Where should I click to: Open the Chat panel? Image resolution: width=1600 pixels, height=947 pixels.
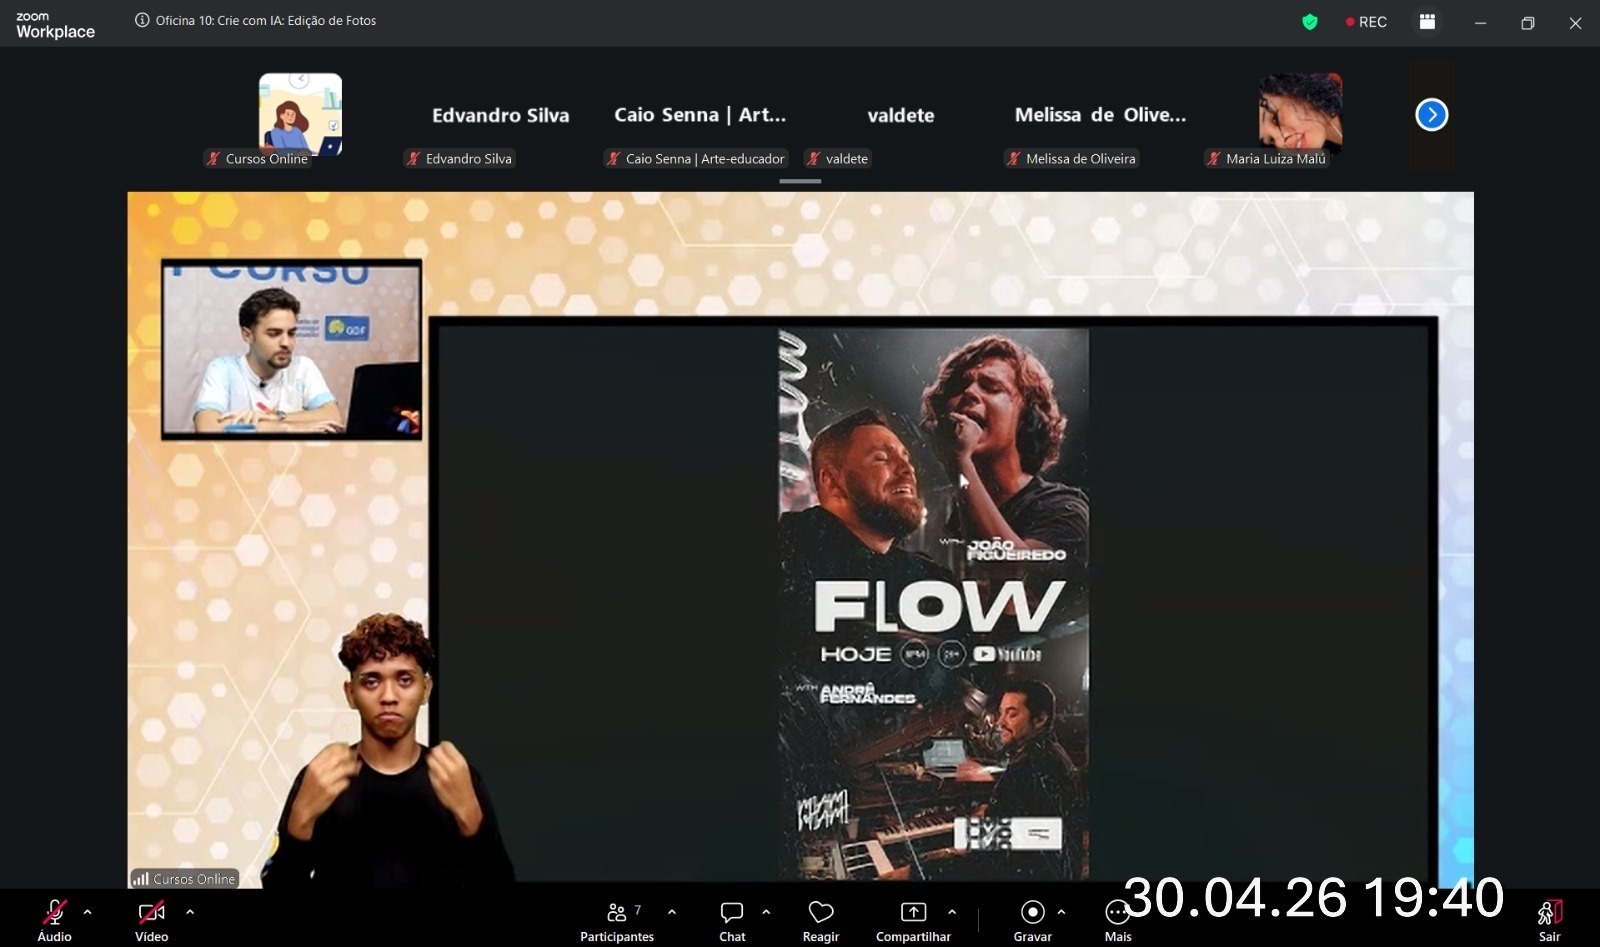point(732,920)
